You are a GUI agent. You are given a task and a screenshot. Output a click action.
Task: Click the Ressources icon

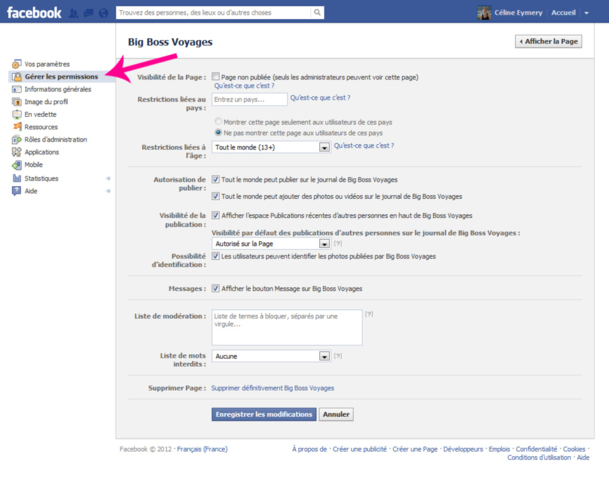(x=17, y=127)
